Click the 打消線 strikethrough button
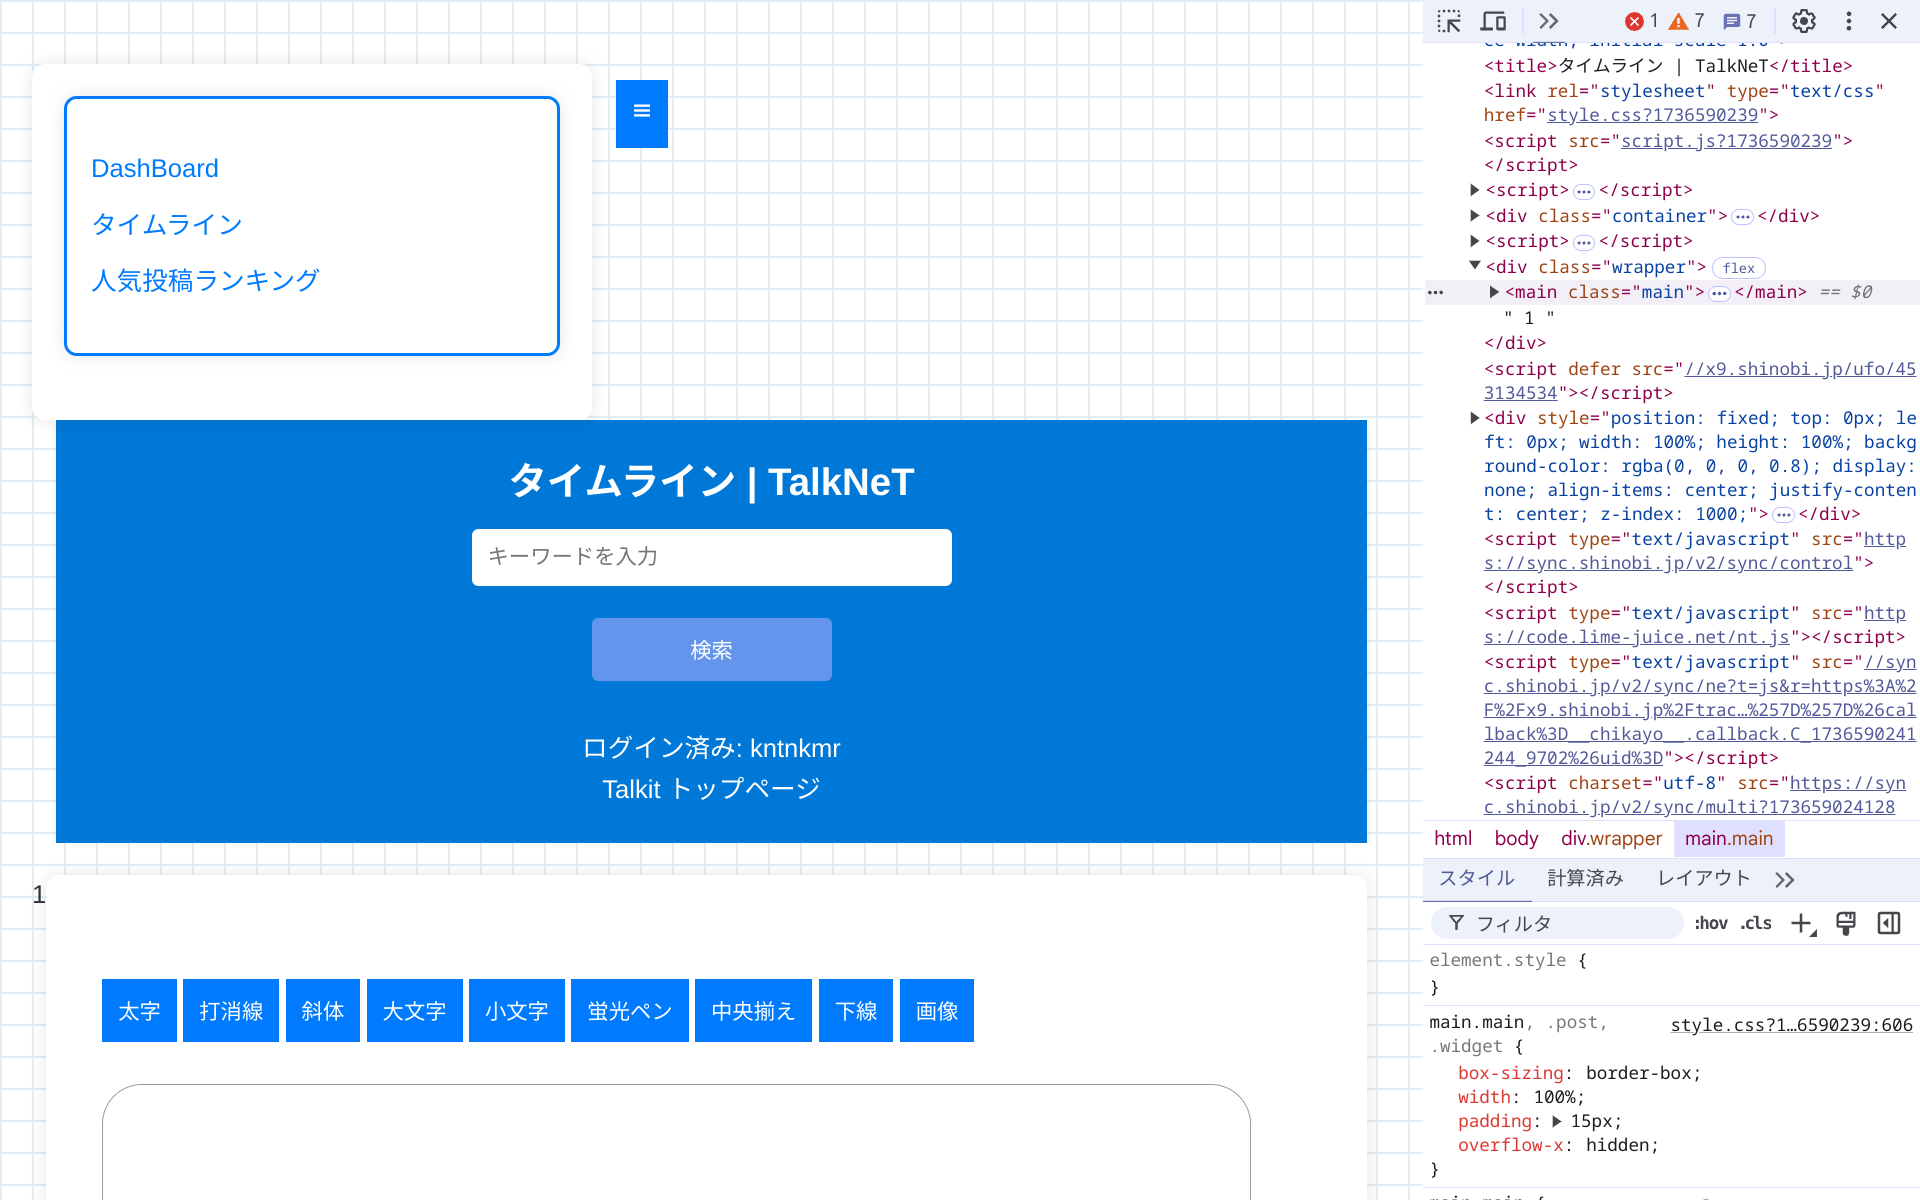Screen dimensions: 1920x1200 pyautogui.click(x=231, y=1011)
